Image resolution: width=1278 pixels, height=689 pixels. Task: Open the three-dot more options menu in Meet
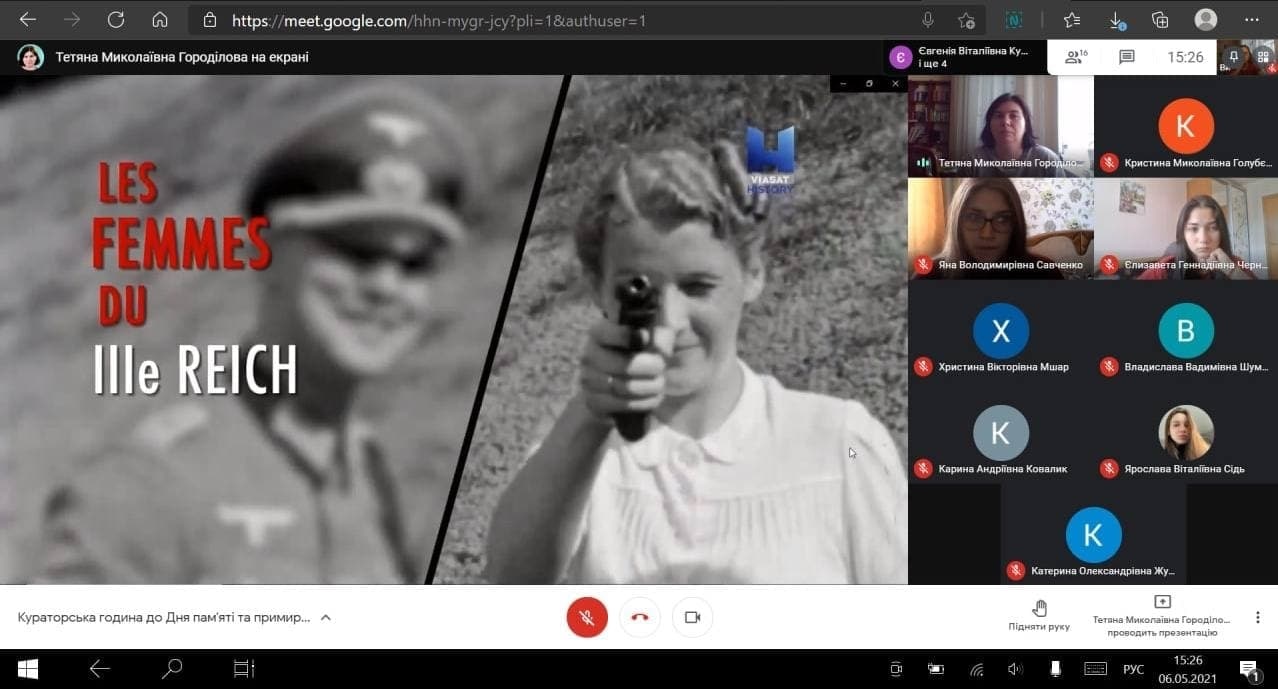pyautogui.click(x=1257, y=617)
